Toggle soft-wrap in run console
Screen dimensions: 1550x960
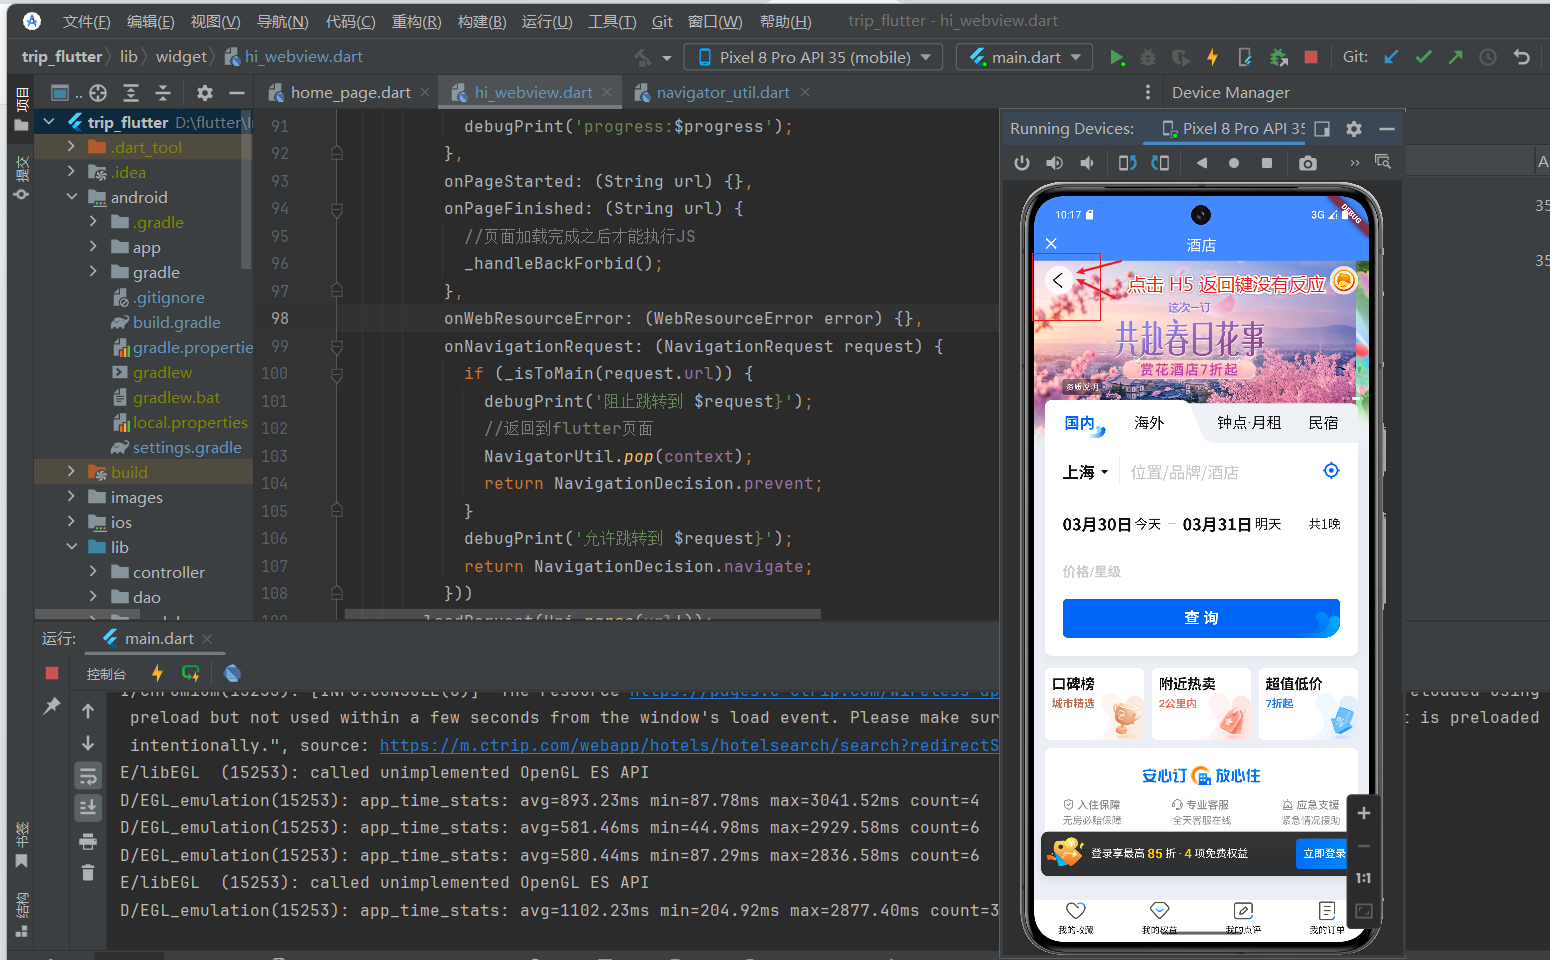point(88,776)
